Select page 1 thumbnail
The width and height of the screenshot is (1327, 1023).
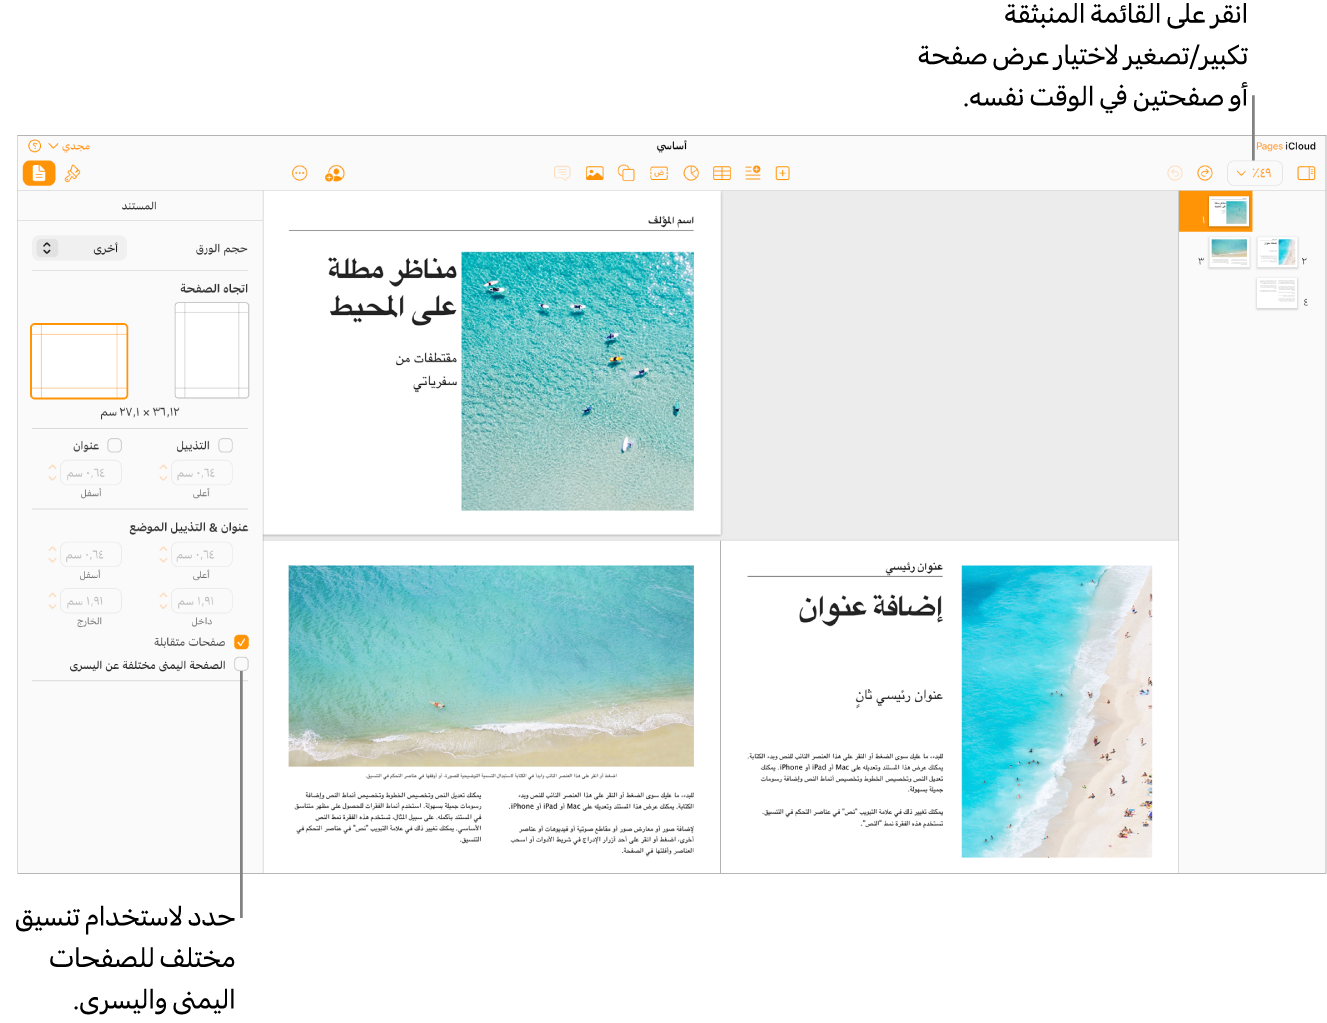[1229, 211]
